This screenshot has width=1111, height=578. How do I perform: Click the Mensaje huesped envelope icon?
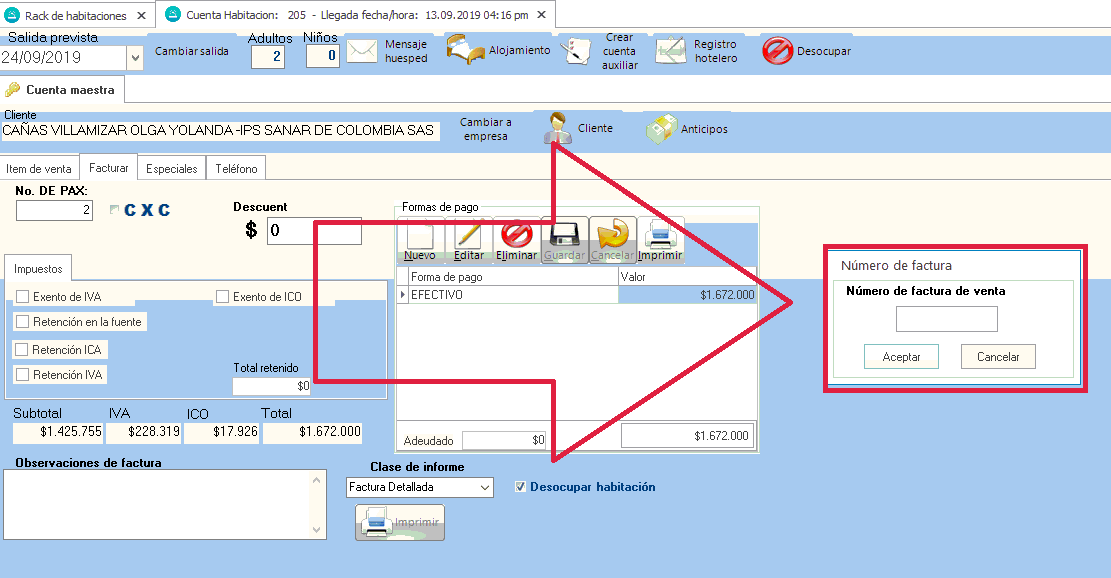361,51
